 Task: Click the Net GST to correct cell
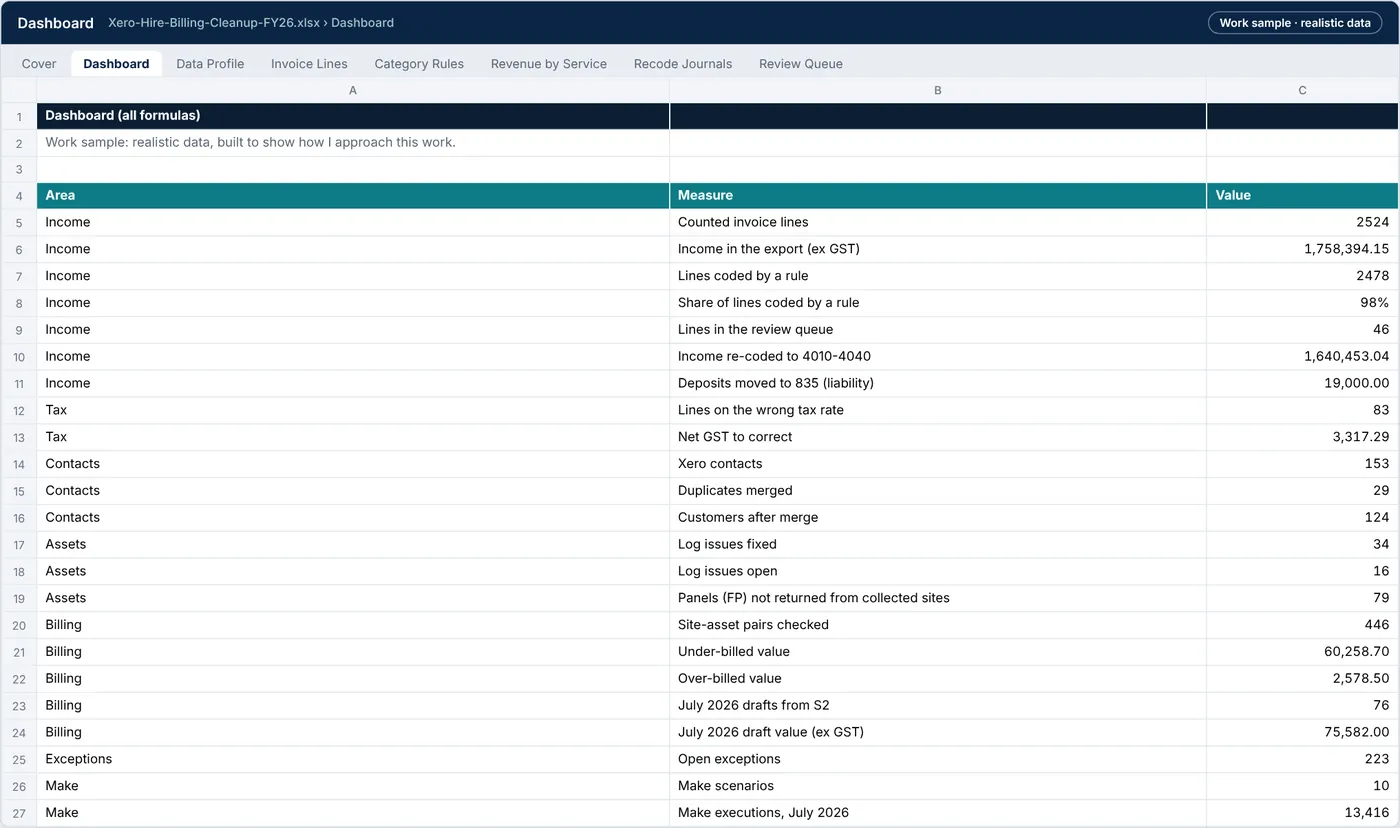pyautogui.click(x=938, y=437)
